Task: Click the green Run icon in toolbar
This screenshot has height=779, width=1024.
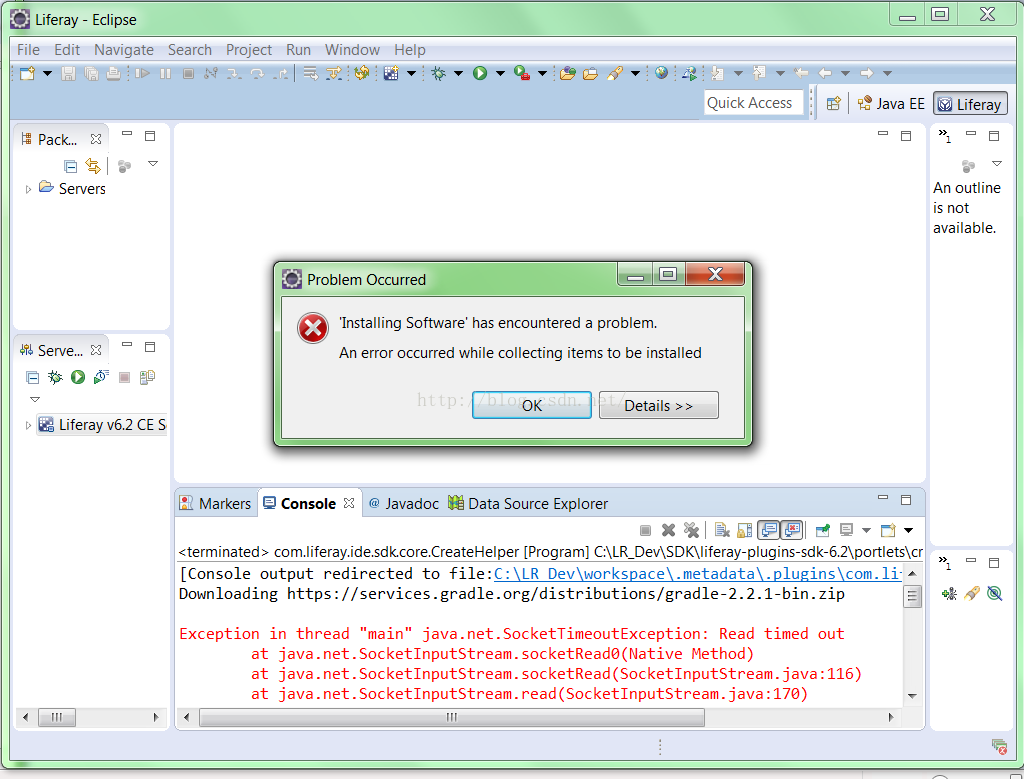Action: coord(480,73)
